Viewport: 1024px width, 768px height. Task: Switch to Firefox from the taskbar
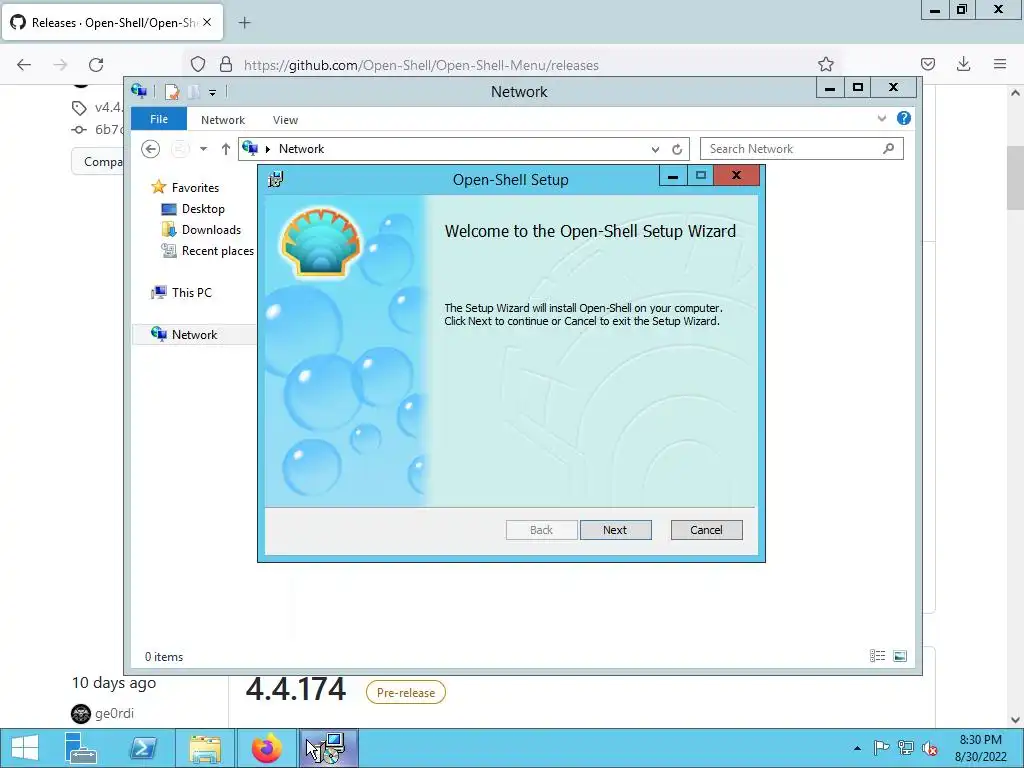267,748
